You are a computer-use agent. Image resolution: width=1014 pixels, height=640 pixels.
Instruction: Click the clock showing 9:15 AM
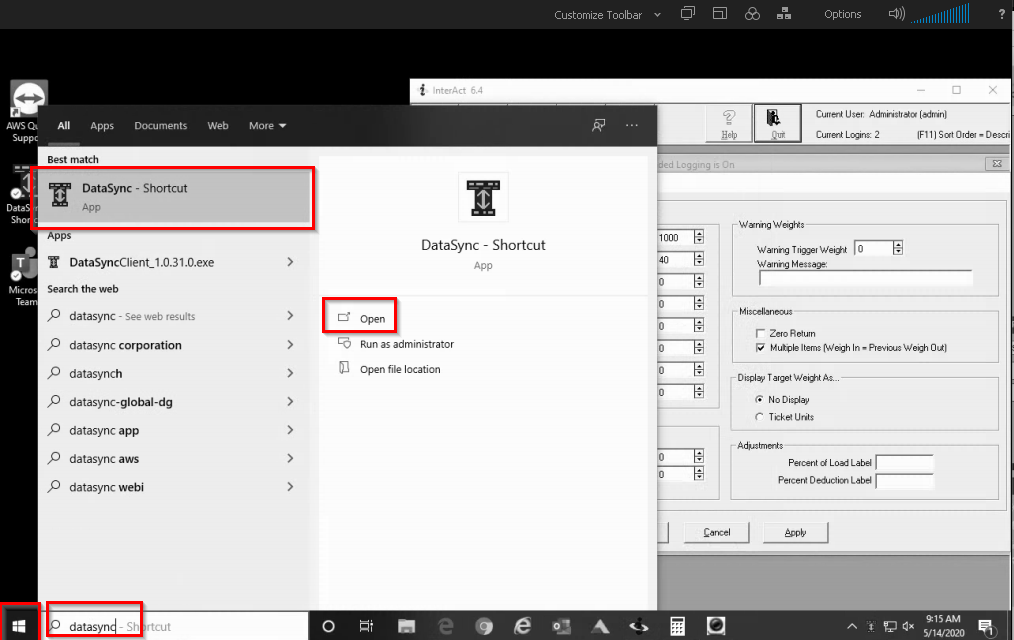coord(943,619)
